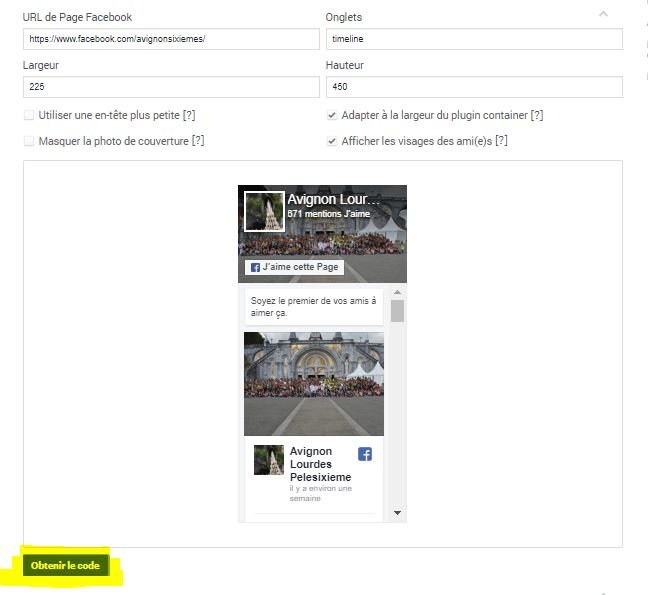Image resolution: width=648 pixels, height=595 pixels.
Task: Click the widget scrollbar up arrow
Action: tap(397, 292)
